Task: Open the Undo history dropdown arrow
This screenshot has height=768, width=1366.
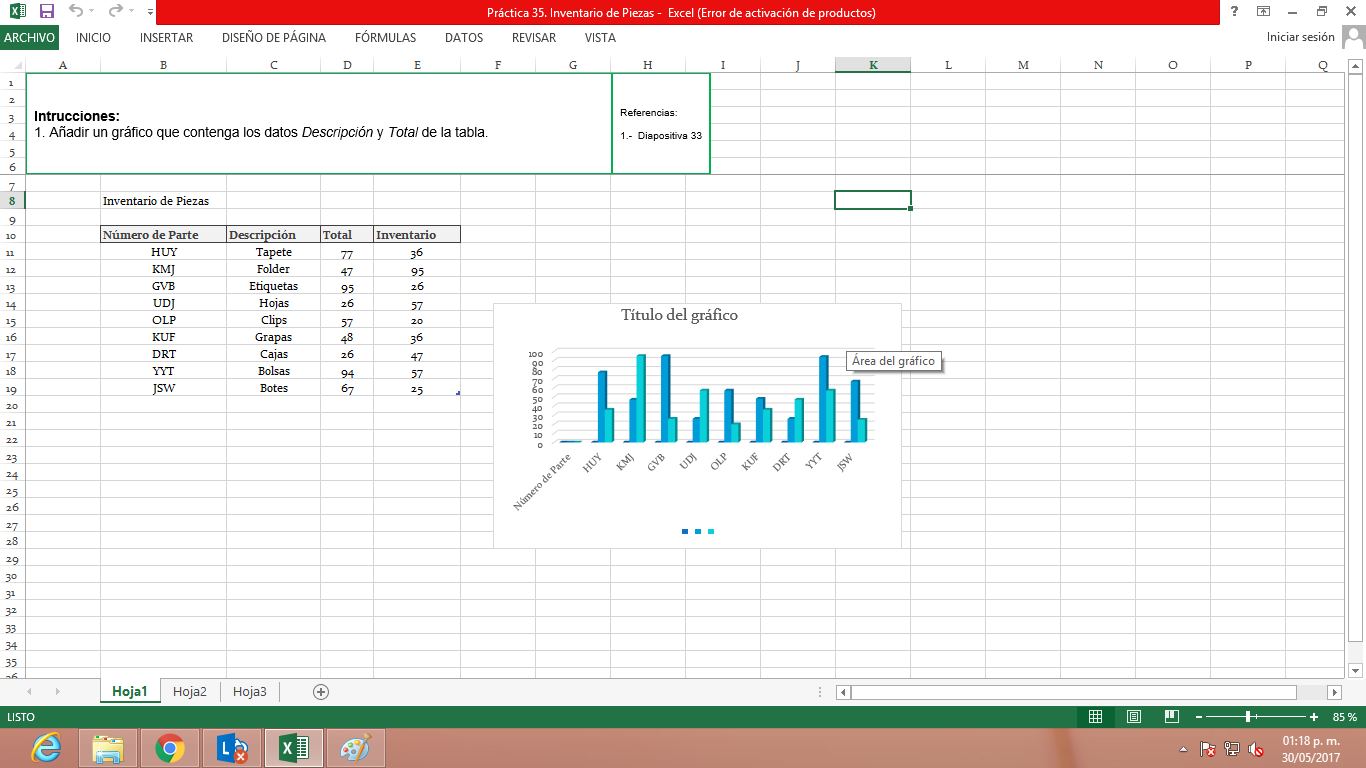Action: point(92,13)
